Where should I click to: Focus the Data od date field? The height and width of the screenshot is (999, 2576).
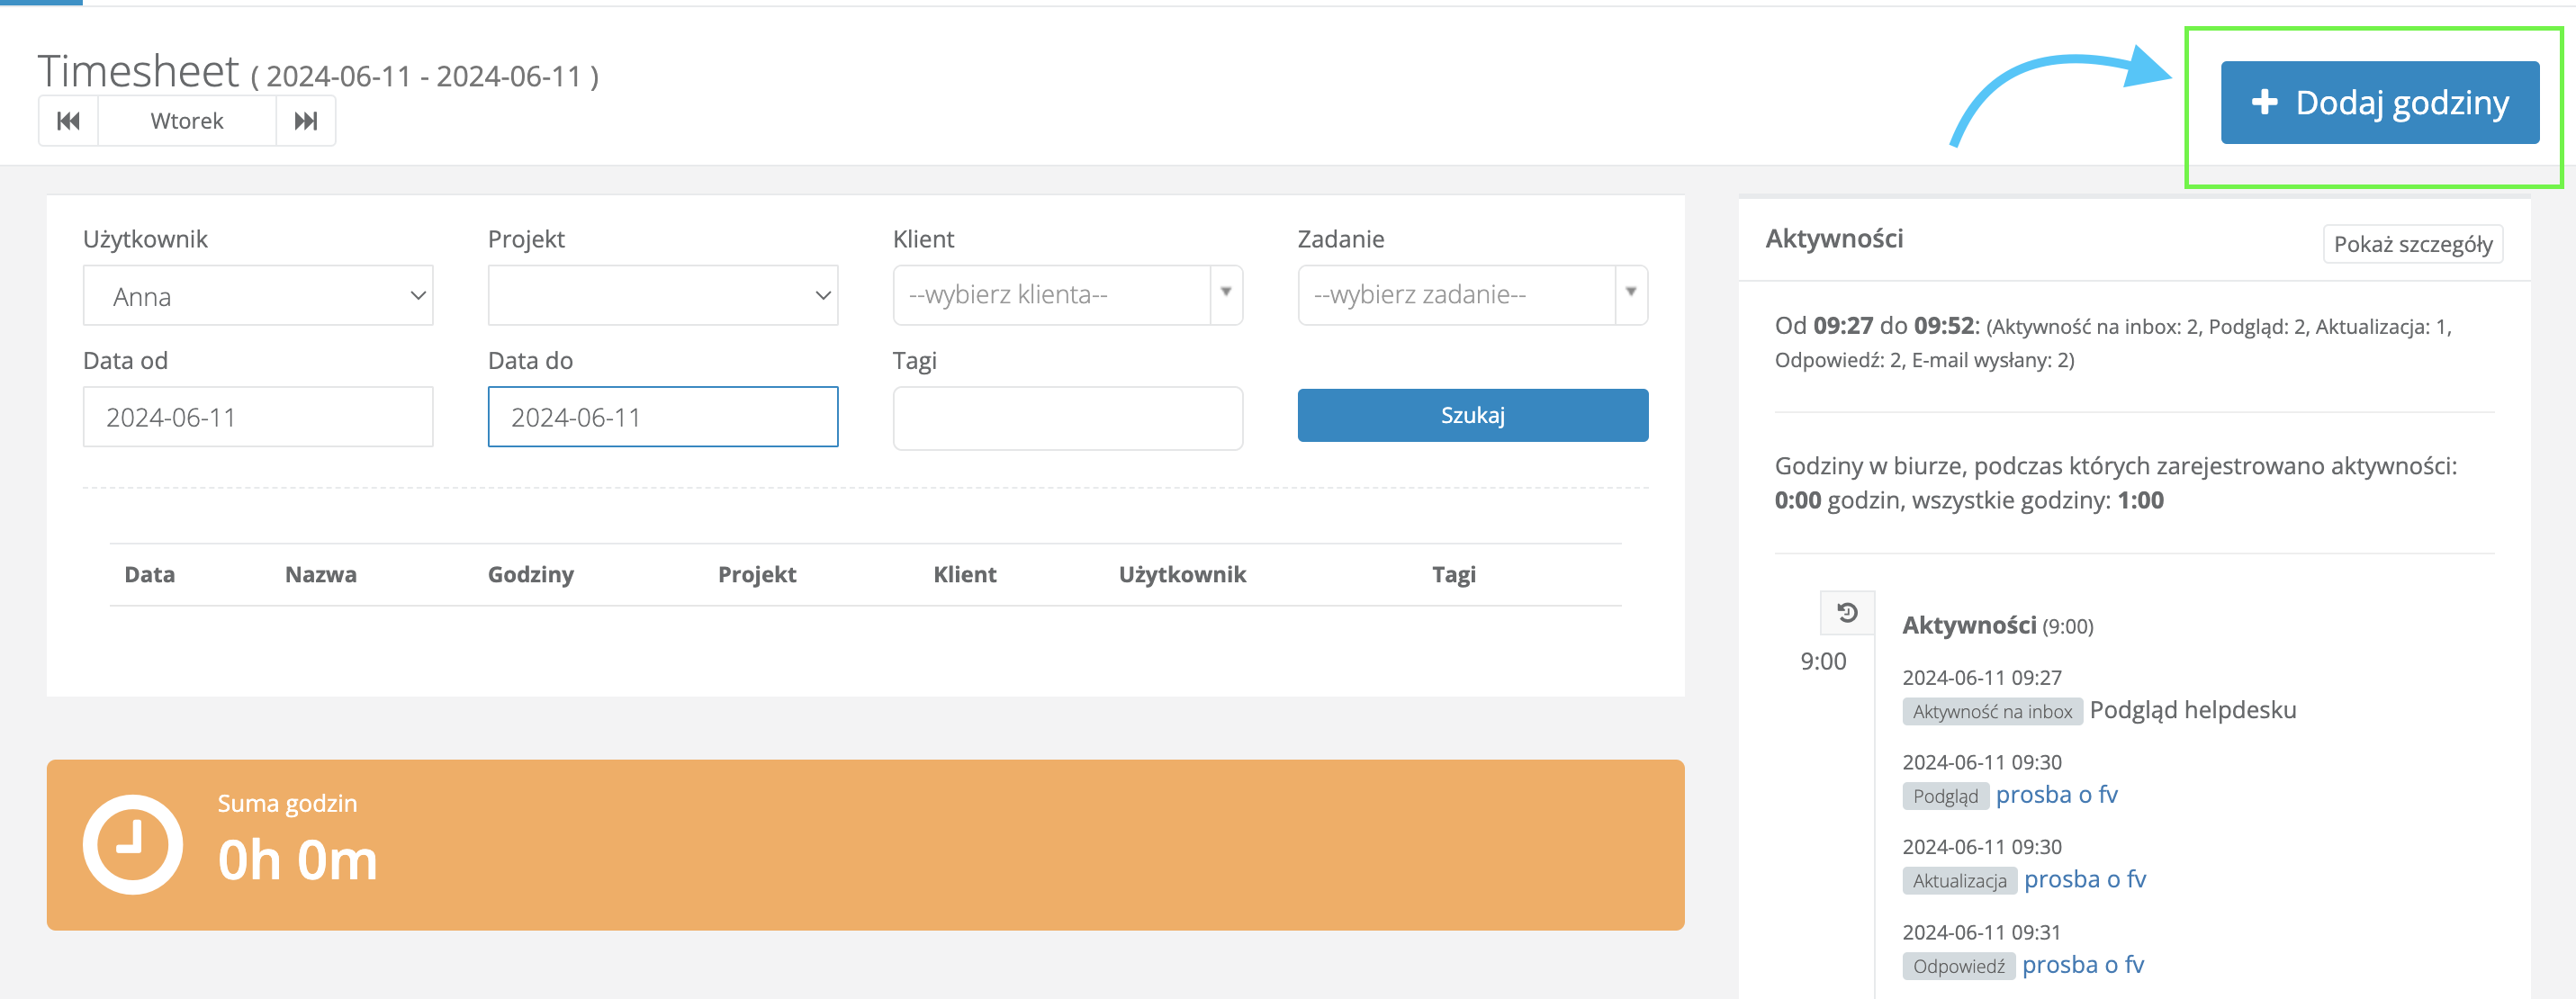[258, 417]
